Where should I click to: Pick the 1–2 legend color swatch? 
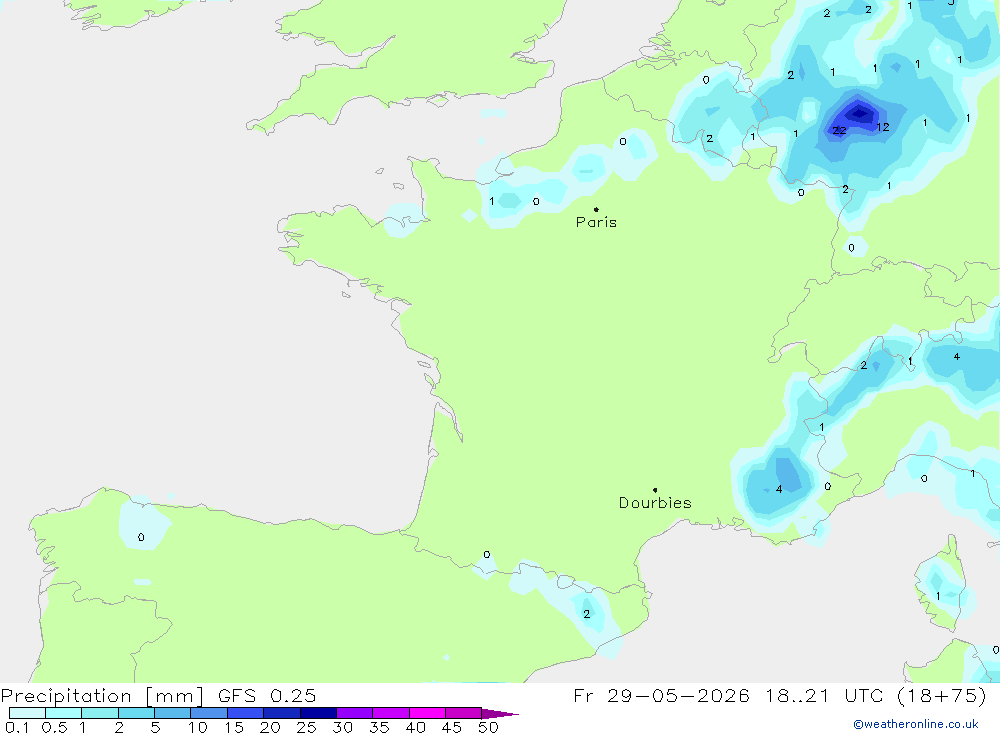click(100, 713)
